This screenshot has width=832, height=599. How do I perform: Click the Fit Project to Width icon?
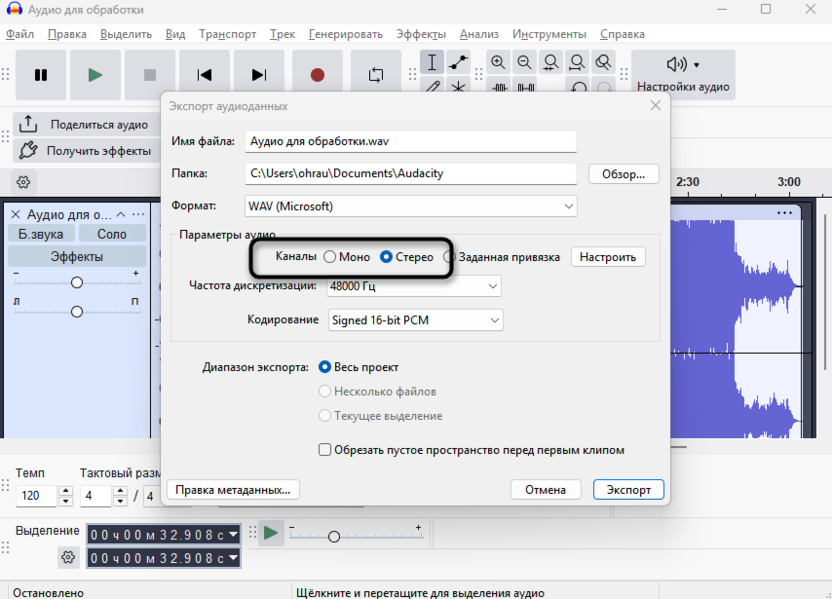576,62
